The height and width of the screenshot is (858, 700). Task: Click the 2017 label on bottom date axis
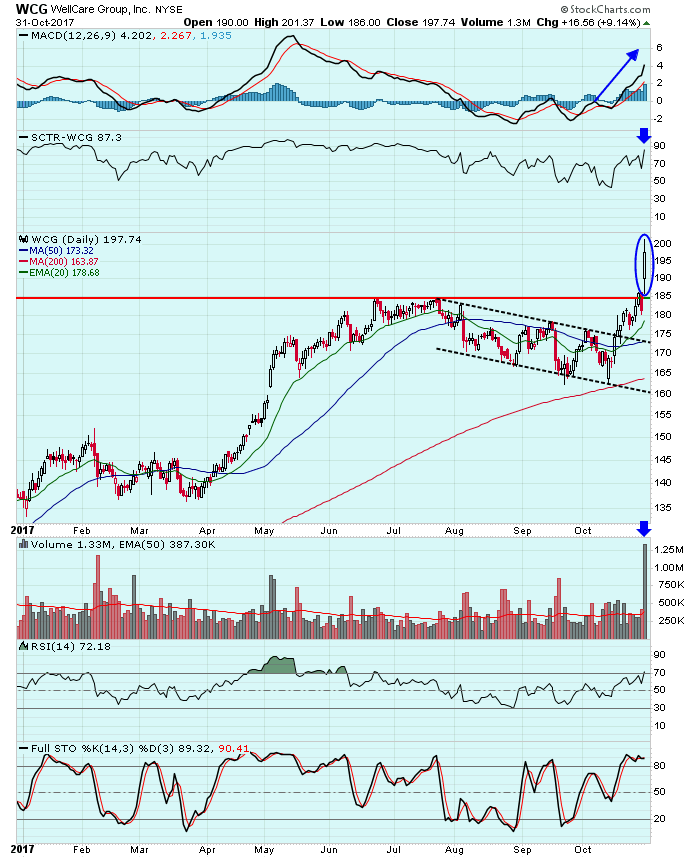coord(22,849)
